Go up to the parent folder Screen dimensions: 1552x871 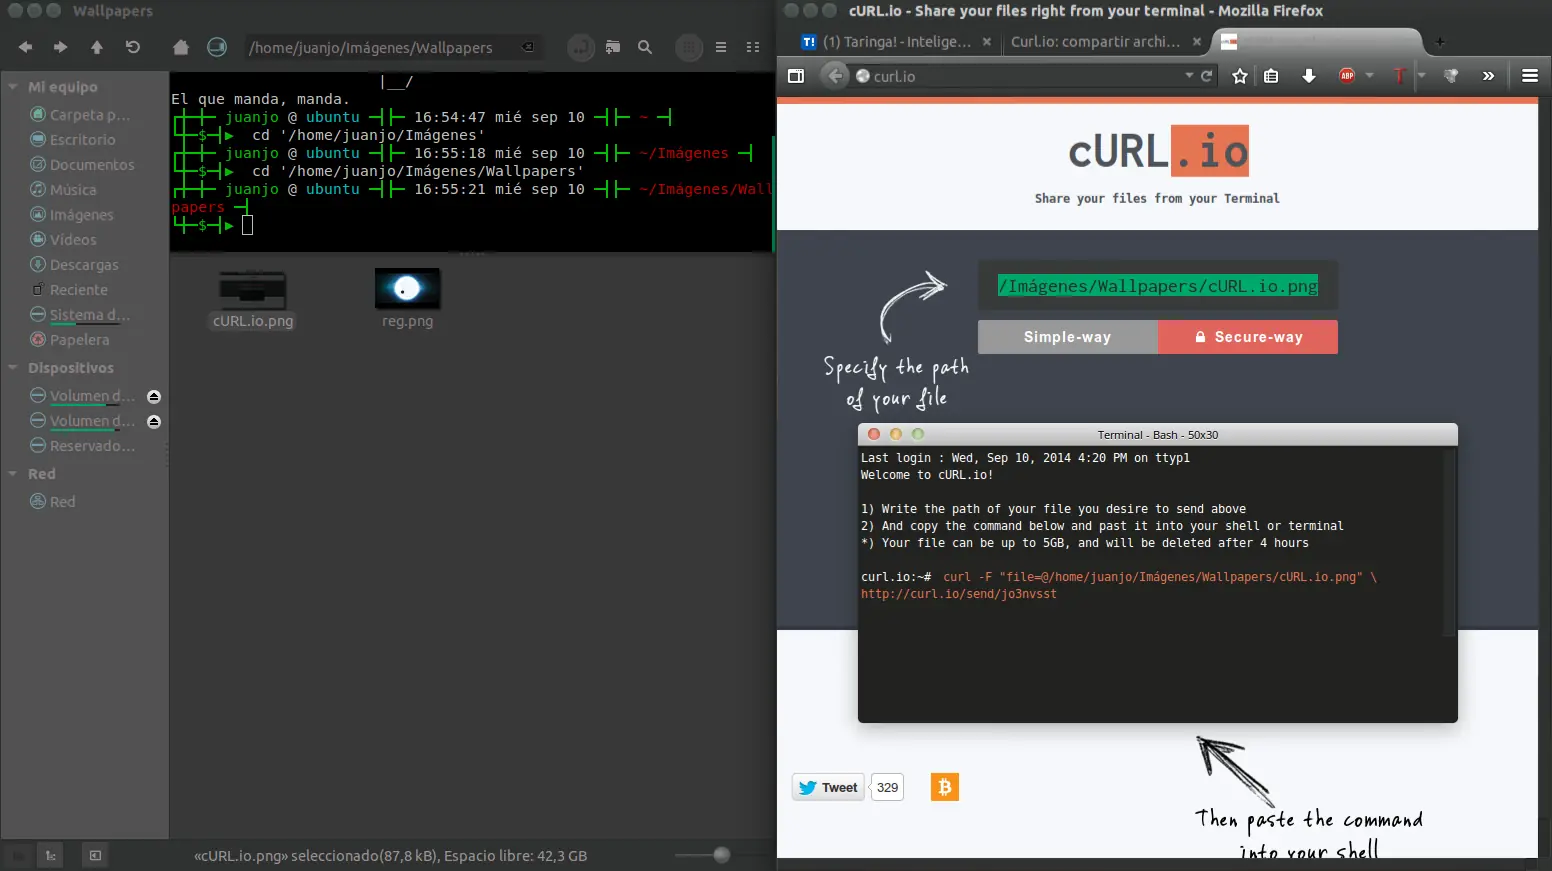coord(97,47)
